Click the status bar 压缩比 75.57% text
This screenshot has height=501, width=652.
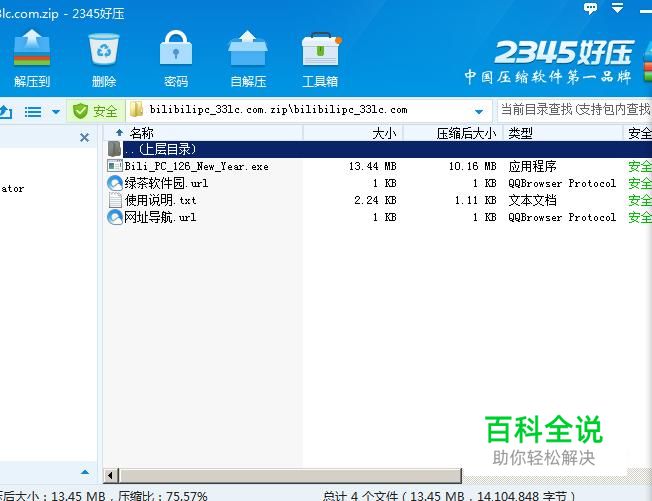tap(163, 496)
